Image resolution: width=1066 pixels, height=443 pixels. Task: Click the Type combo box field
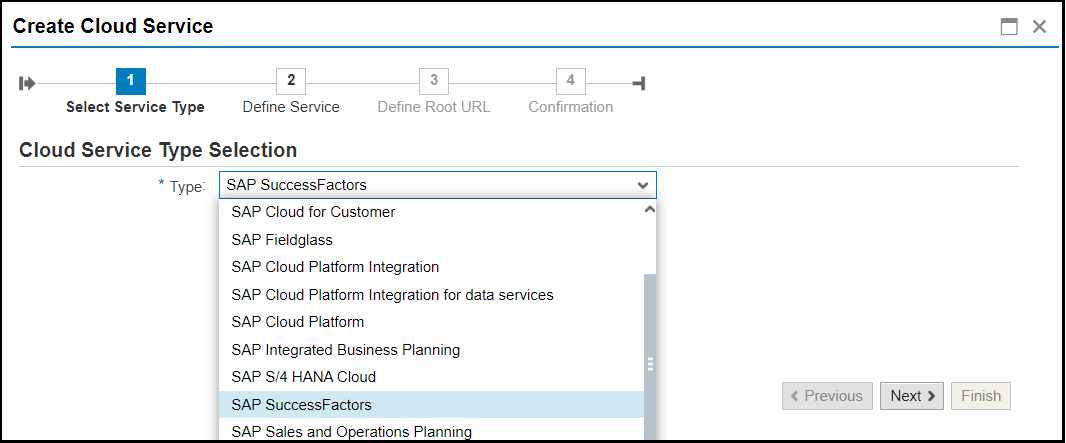click(438, 185)
